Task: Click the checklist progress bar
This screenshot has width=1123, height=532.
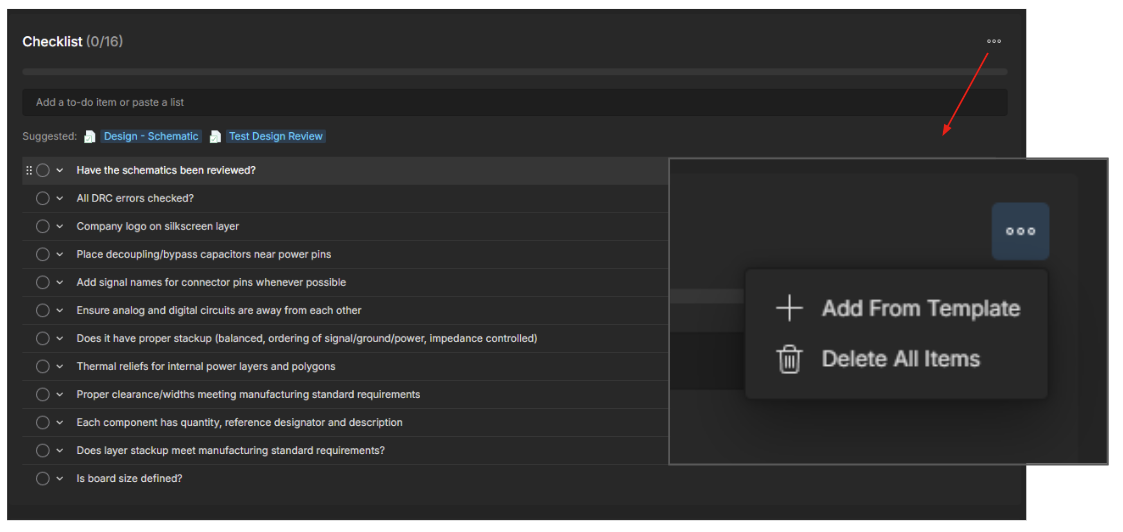Action: pyautogui.click(x=514, y=72)
